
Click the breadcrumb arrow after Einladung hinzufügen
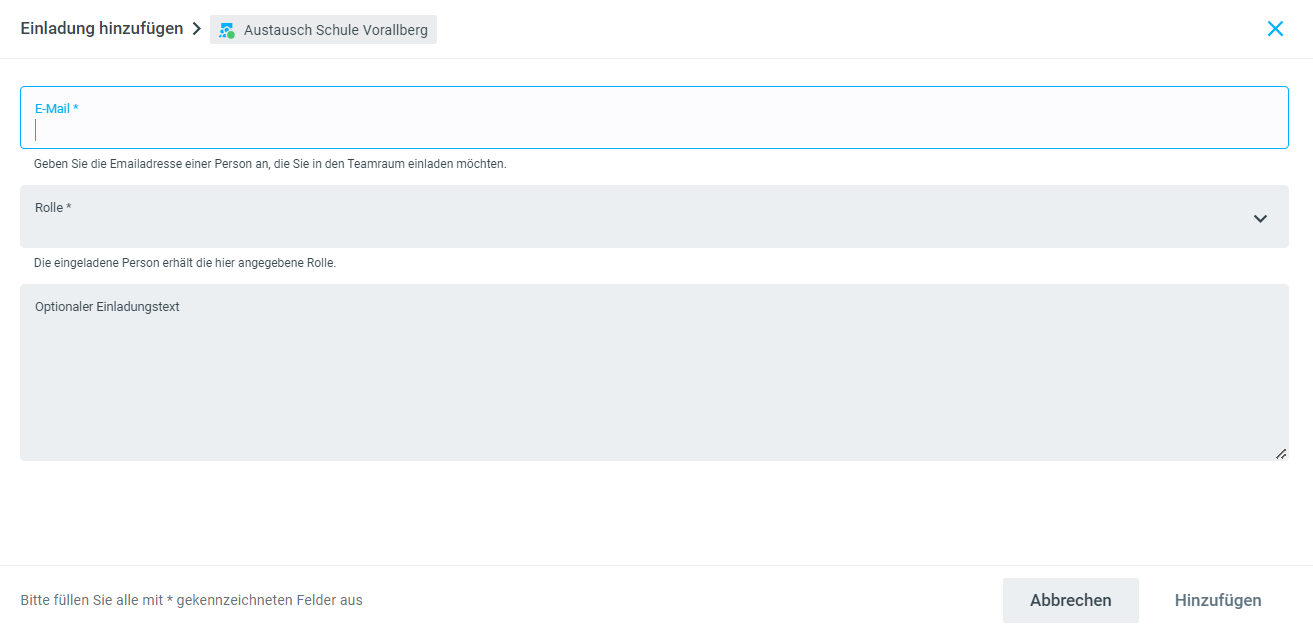tap(197, 29)
